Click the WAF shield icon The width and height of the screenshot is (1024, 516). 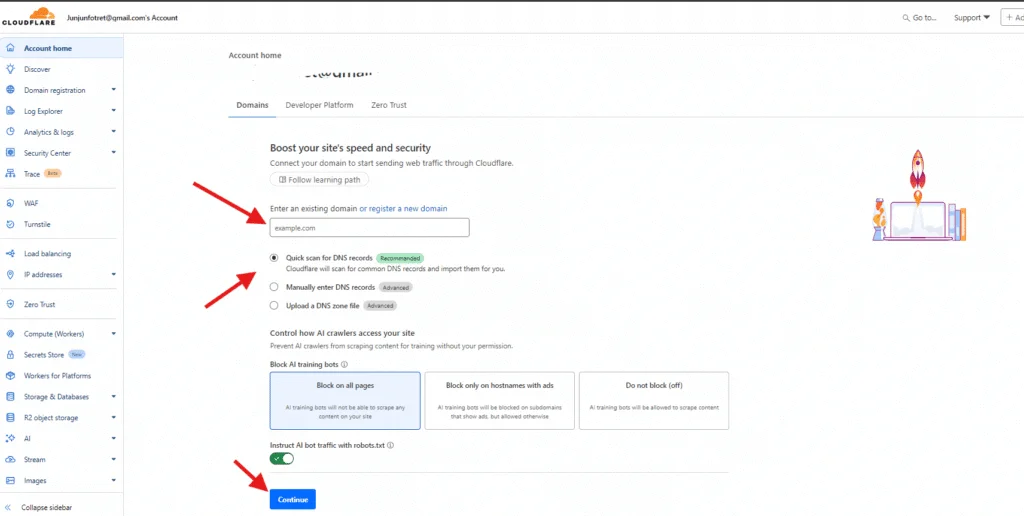tap(10, 203)
